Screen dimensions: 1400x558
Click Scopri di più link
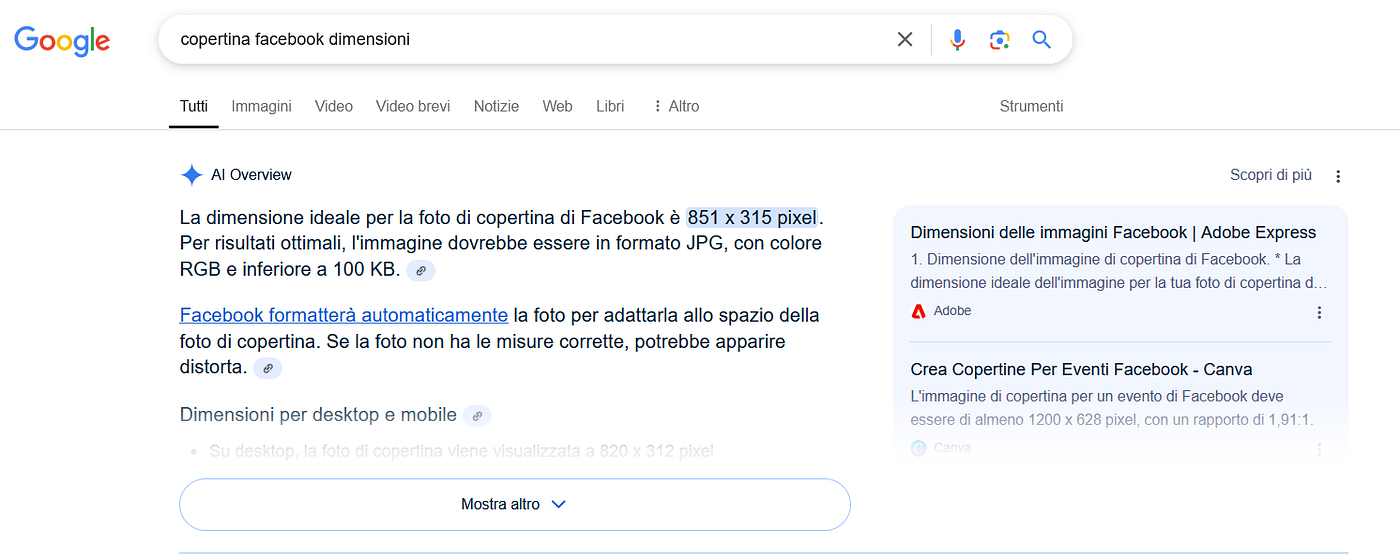pos(1270,175)
